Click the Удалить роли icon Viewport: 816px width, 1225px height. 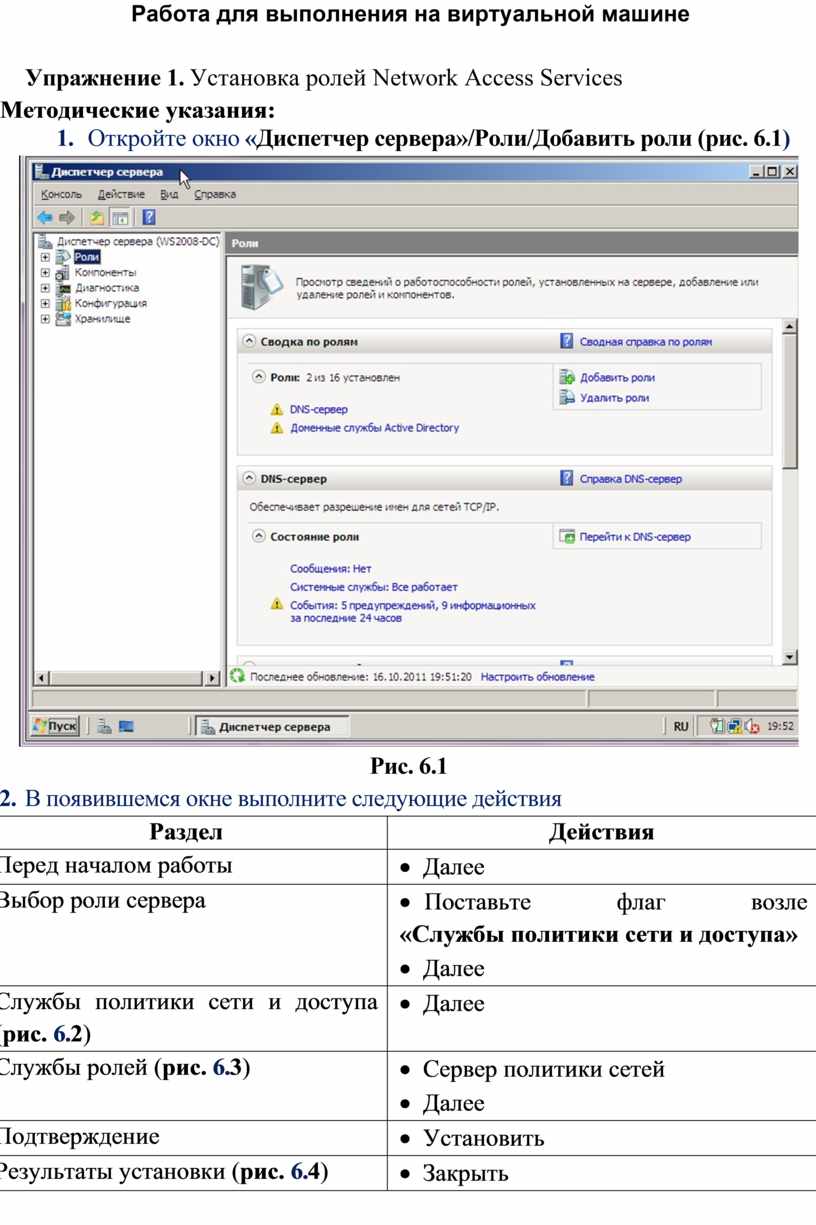click(566, 398)
